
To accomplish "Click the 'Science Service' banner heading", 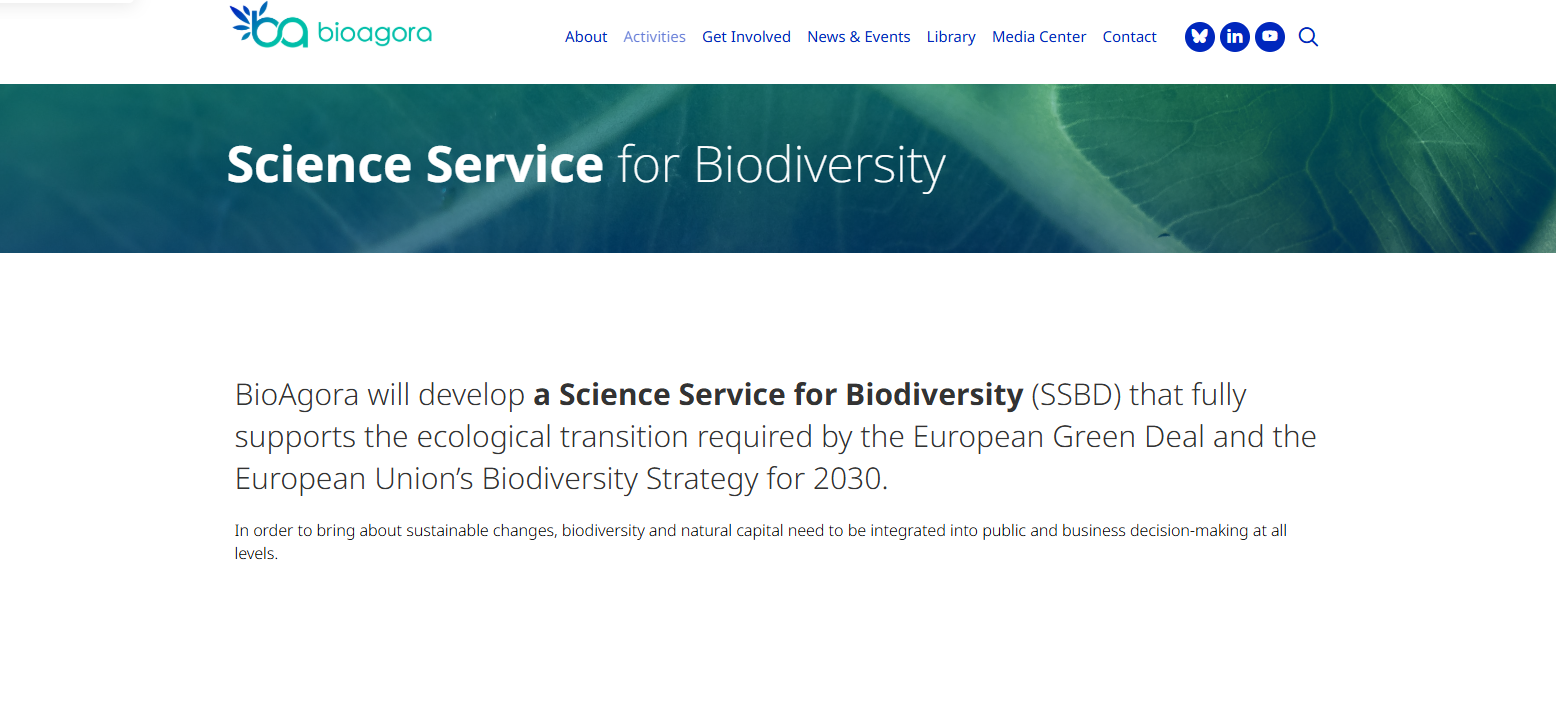I will 414,165.
